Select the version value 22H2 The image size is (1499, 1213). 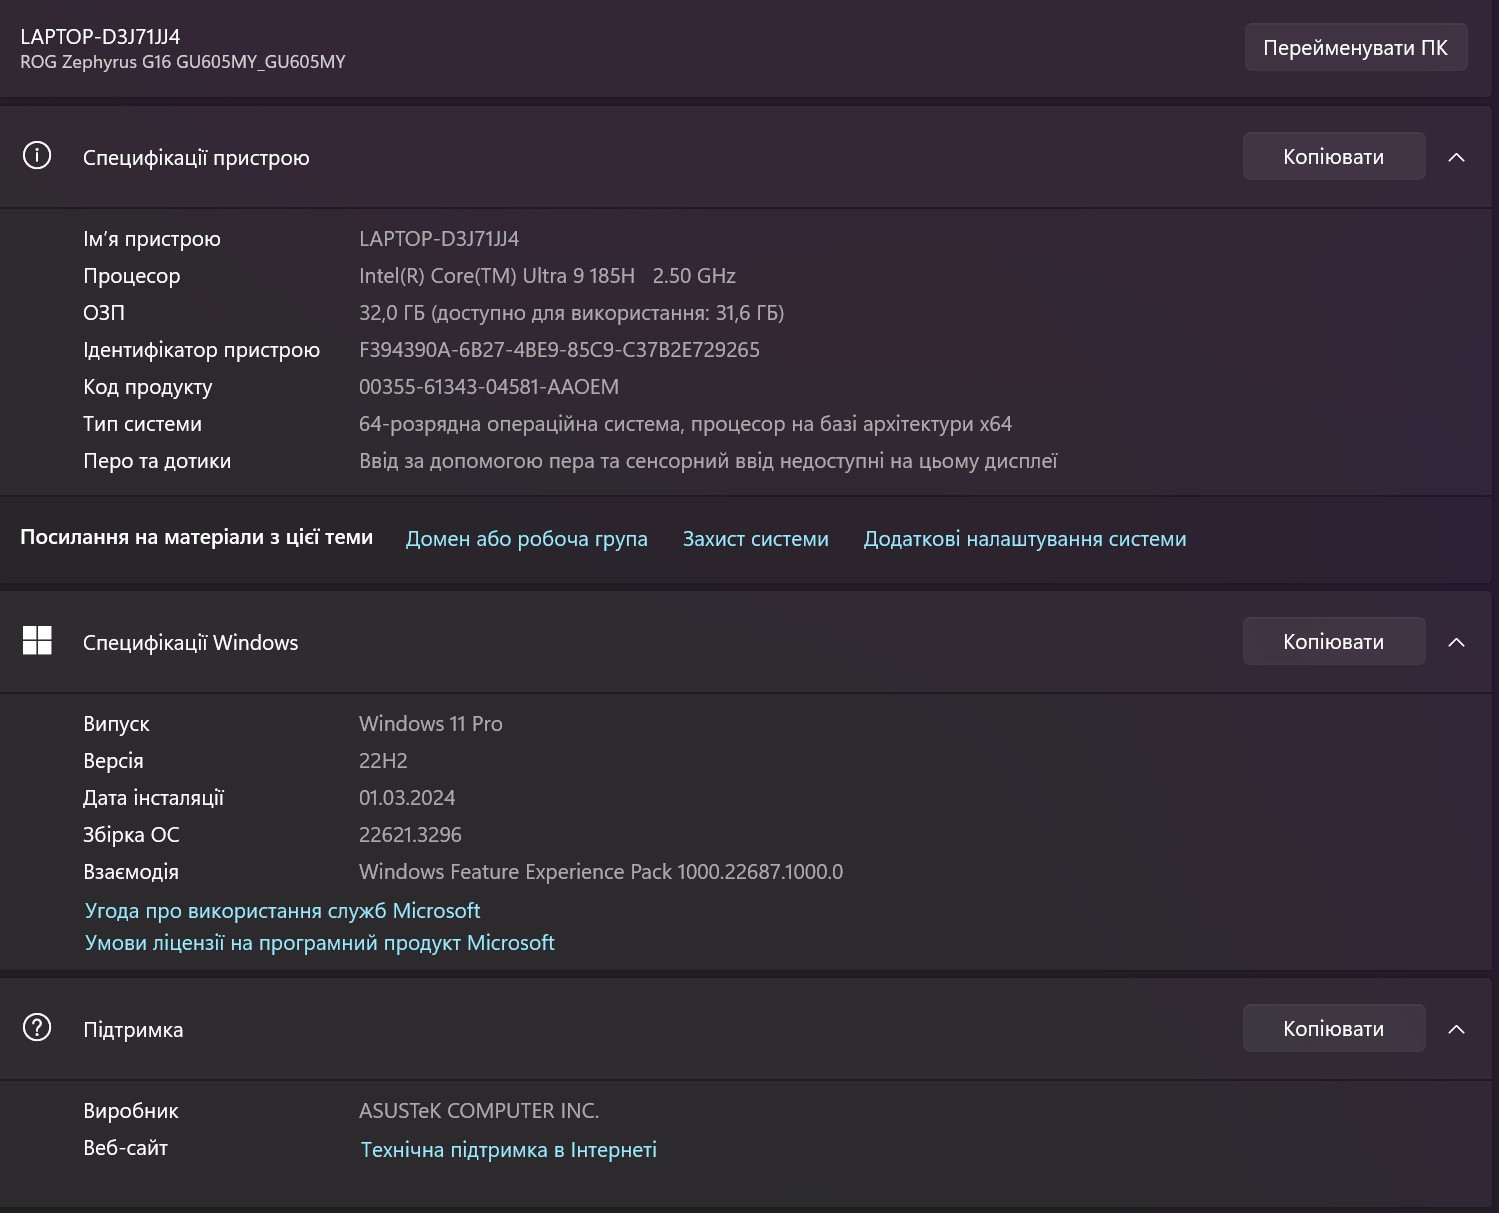point(383,761)
